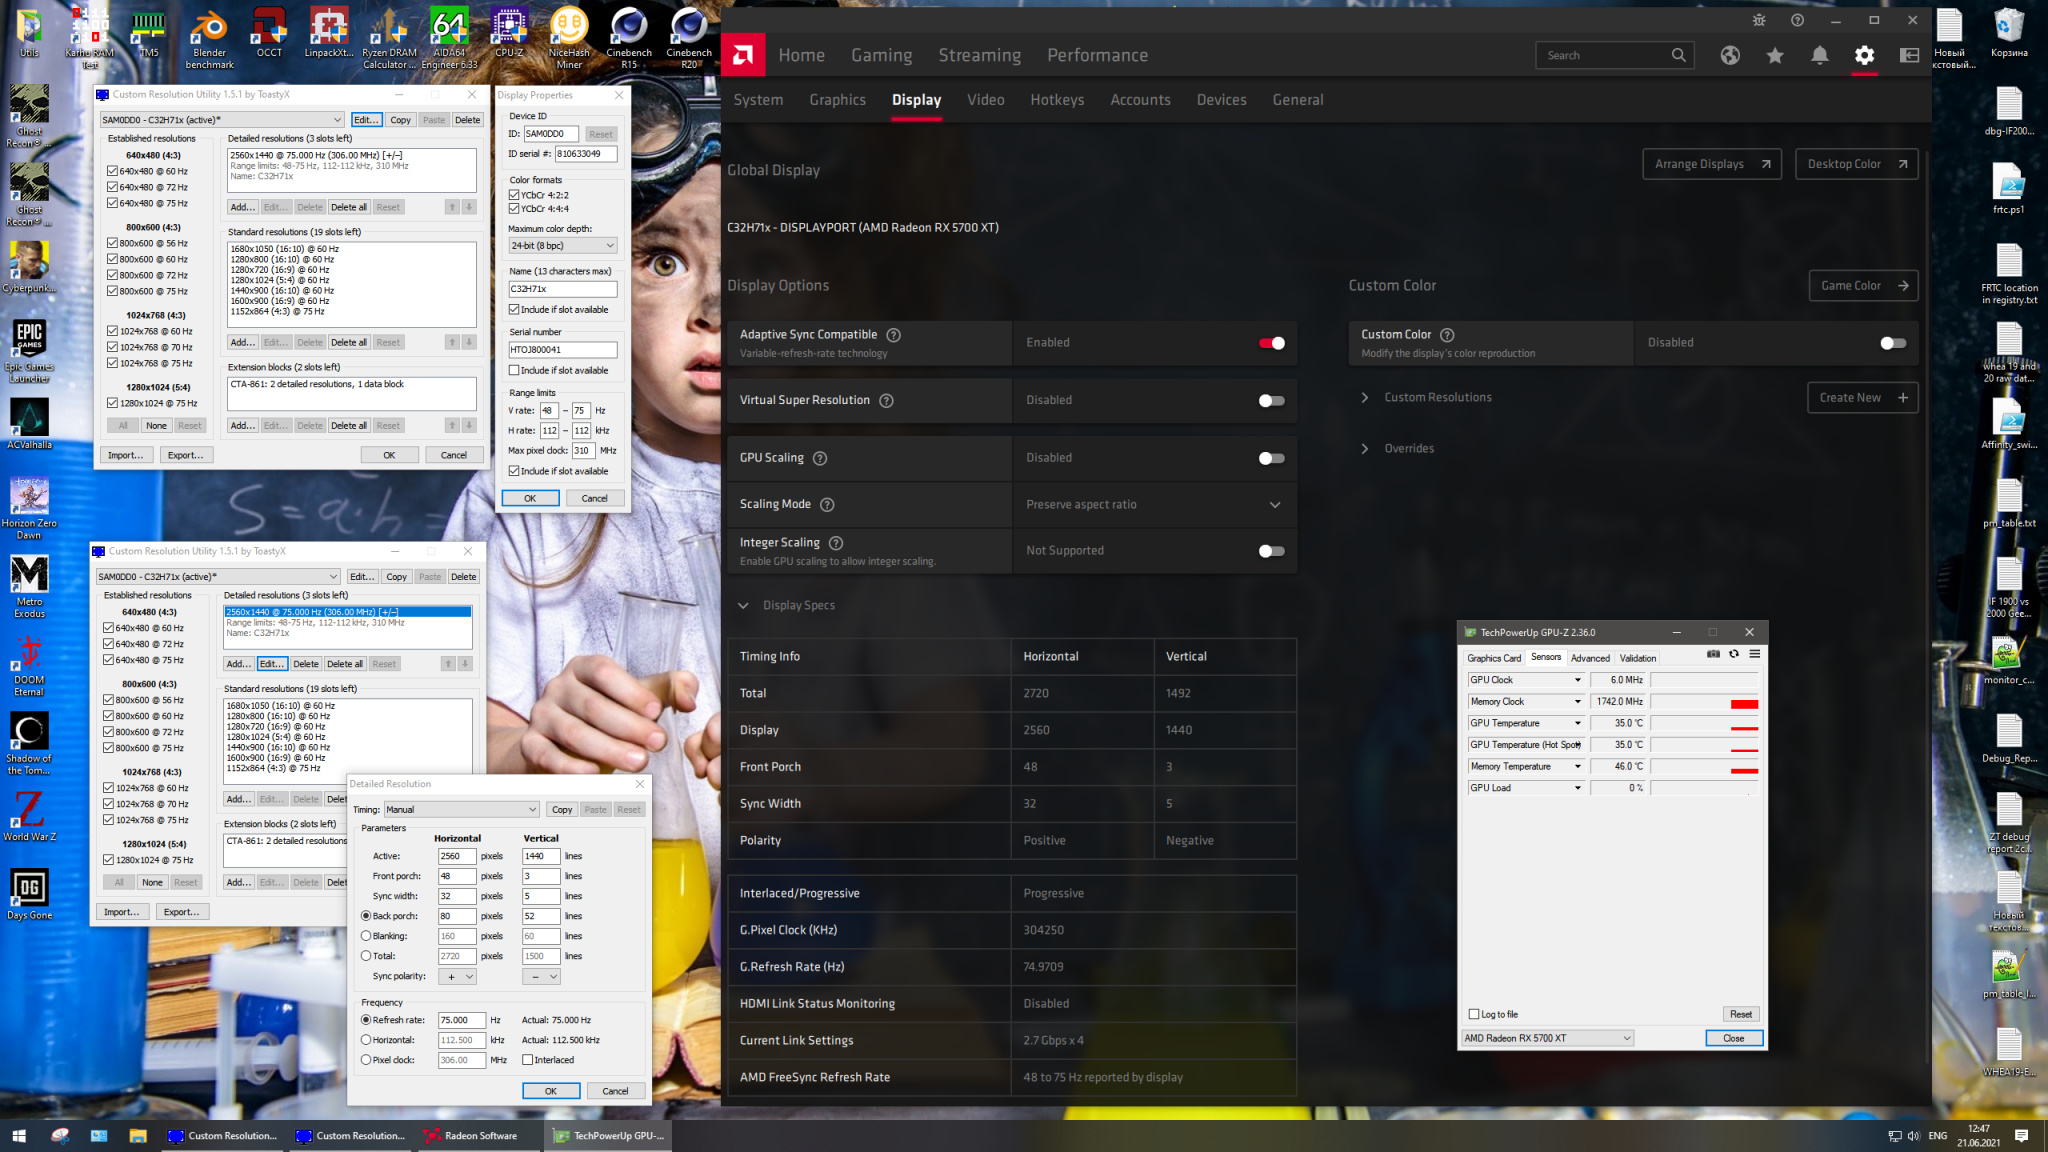This screenshot has width=2048, height=1152.
Task: Check the Interlaced checkbox in Detailed Resolution
Action: [528, 1060]
